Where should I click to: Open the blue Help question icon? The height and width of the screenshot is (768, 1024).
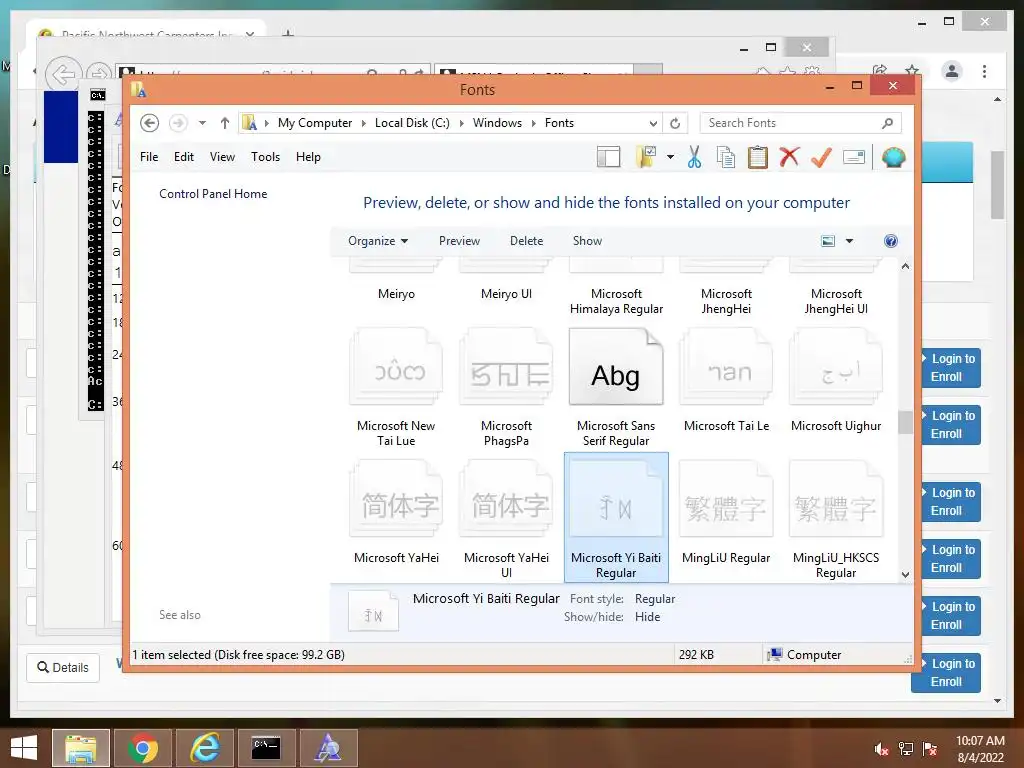[x=891, y=241]
